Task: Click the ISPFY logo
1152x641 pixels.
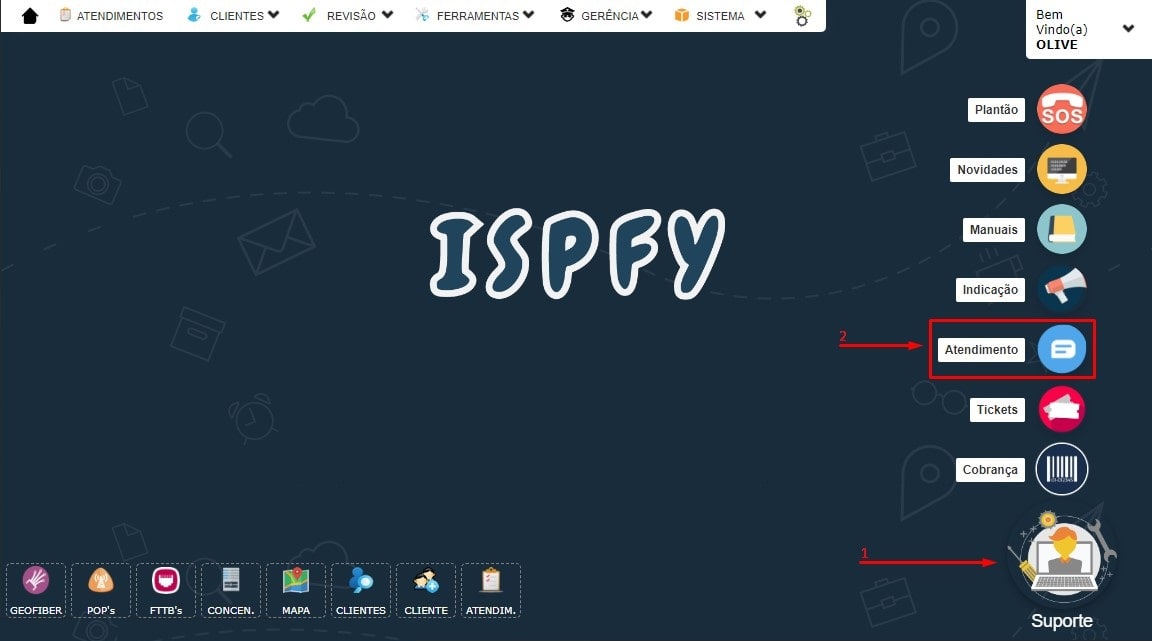Action: pyautogui.click(x=577, y=253)
